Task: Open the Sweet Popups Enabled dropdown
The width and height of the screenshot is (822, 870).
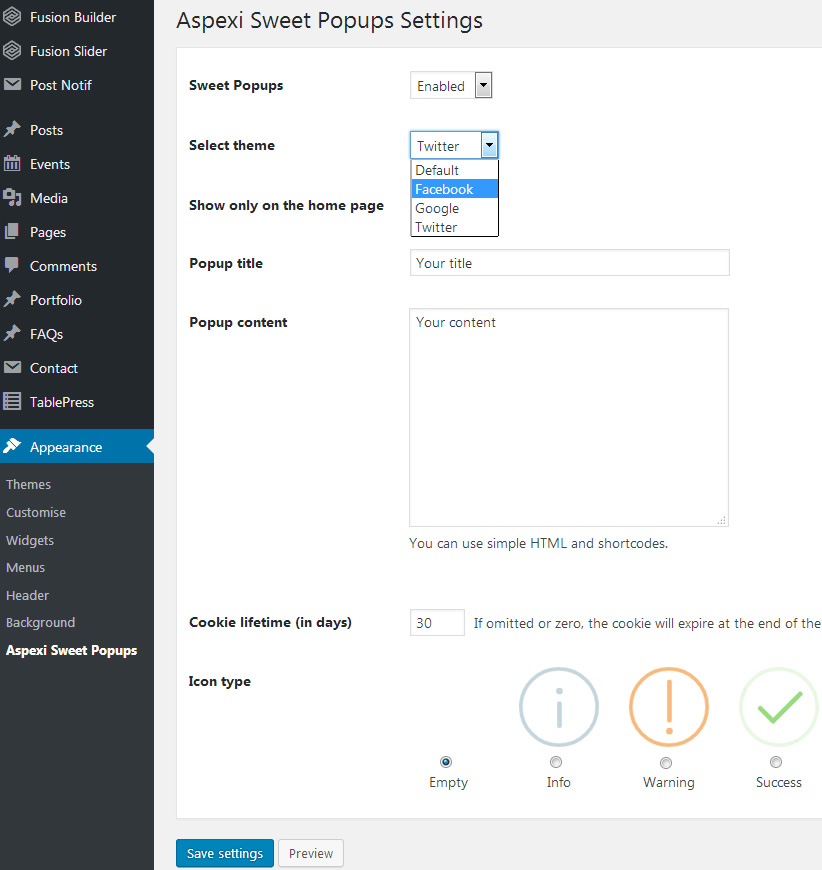Action: tap(451, 85)
